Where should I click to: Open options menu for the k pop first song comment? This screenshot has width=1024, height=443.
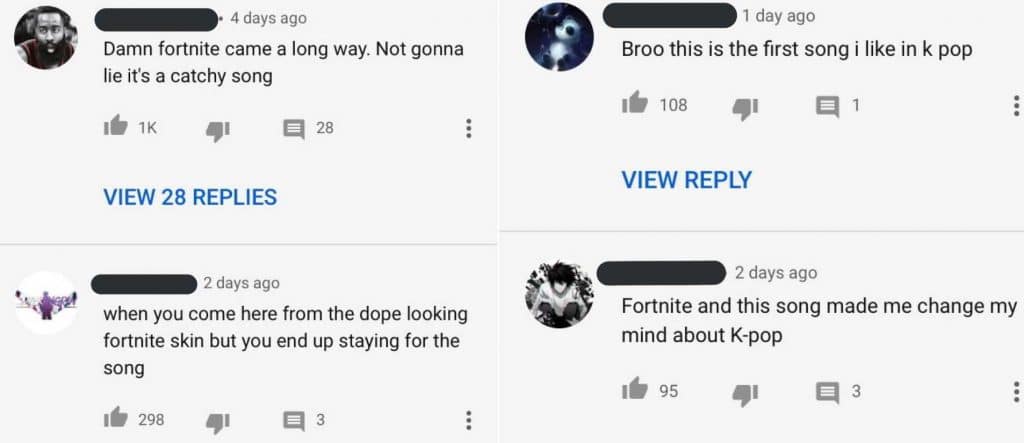(1016, 105)
